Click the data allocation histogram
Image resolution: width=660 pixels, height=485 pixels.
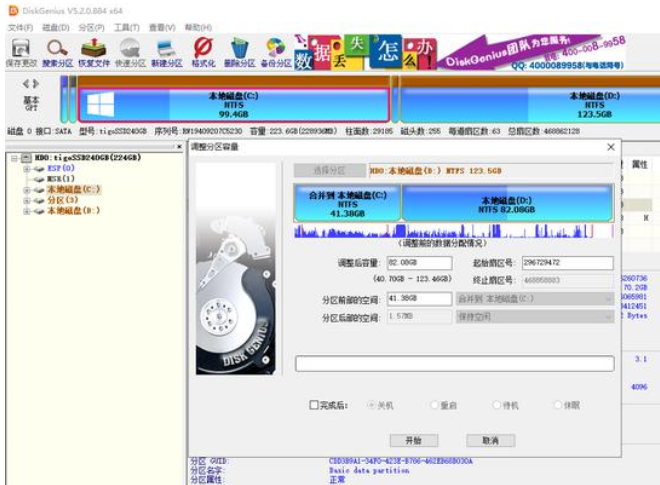tap(453, 231)
